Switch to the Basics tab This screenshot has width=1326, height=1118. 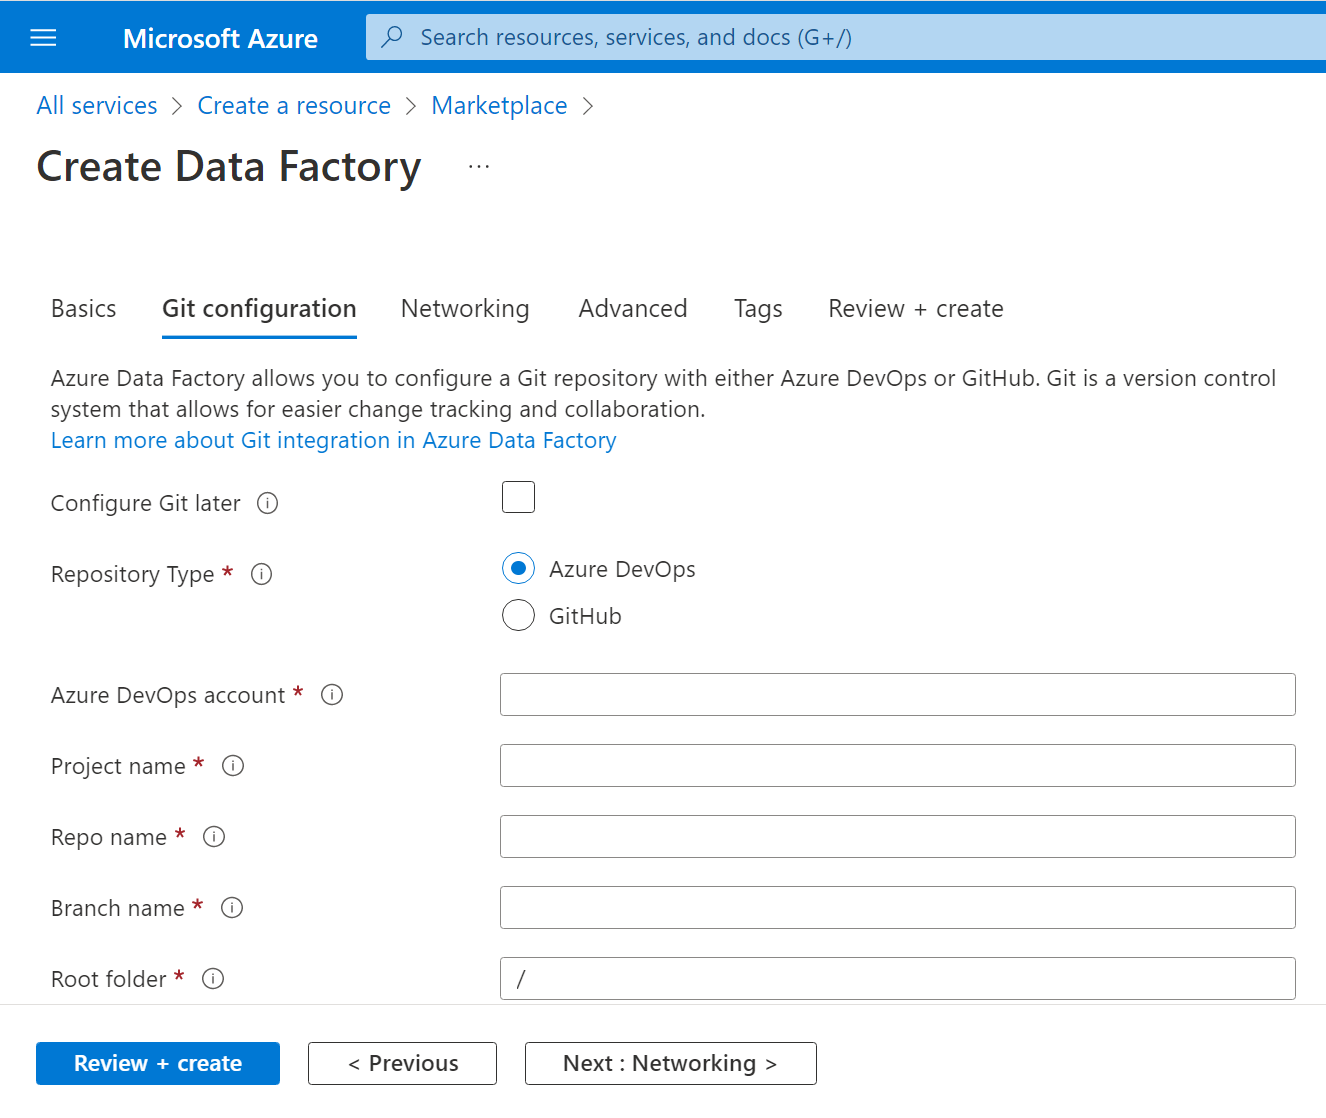84,309
